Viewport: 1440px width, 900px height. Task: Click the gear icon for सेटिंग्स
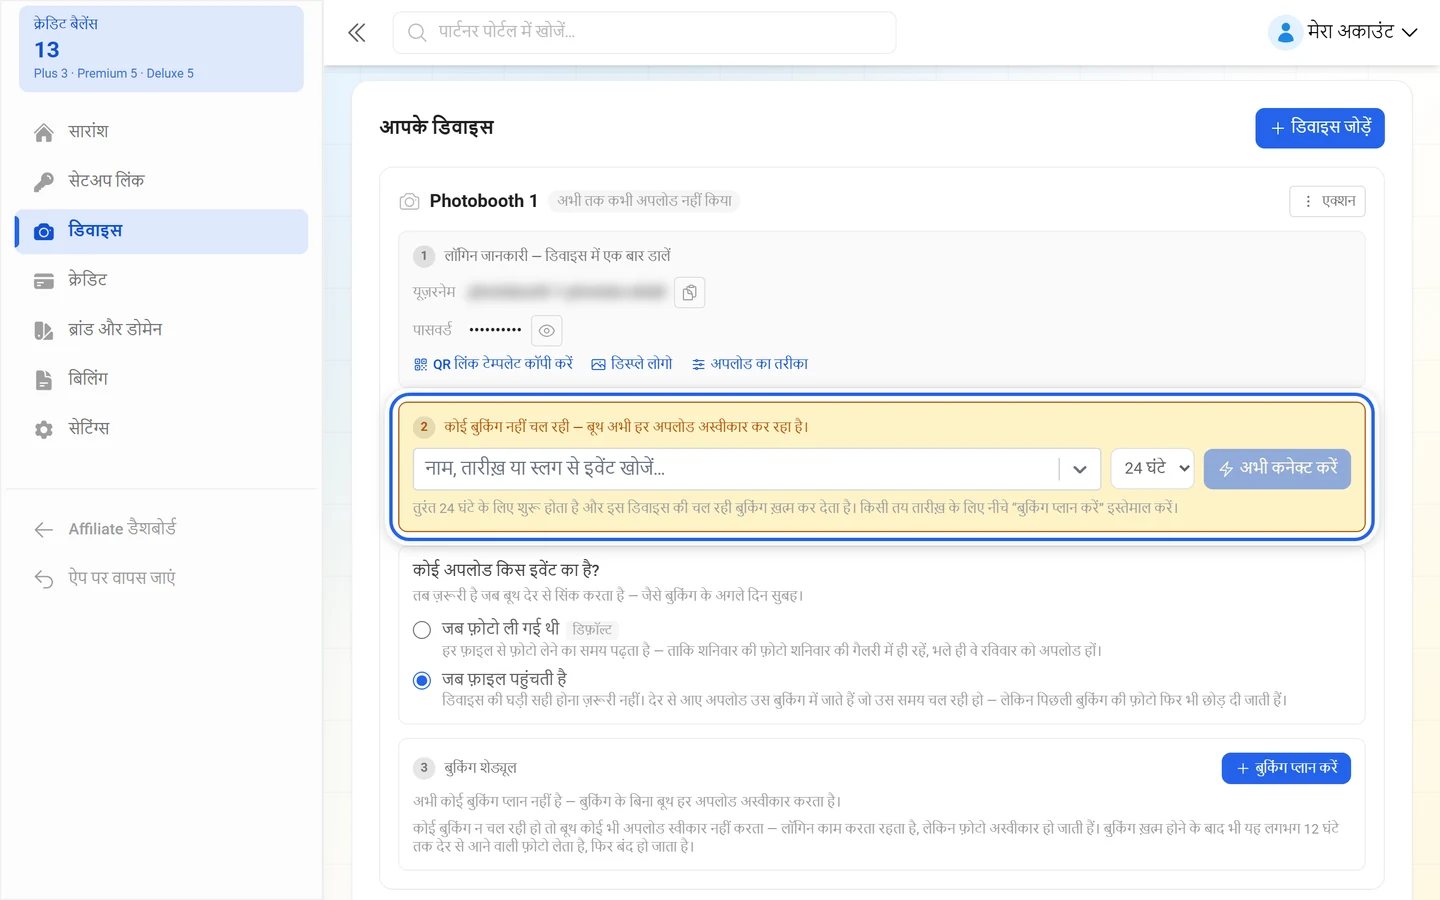[44, 429]
